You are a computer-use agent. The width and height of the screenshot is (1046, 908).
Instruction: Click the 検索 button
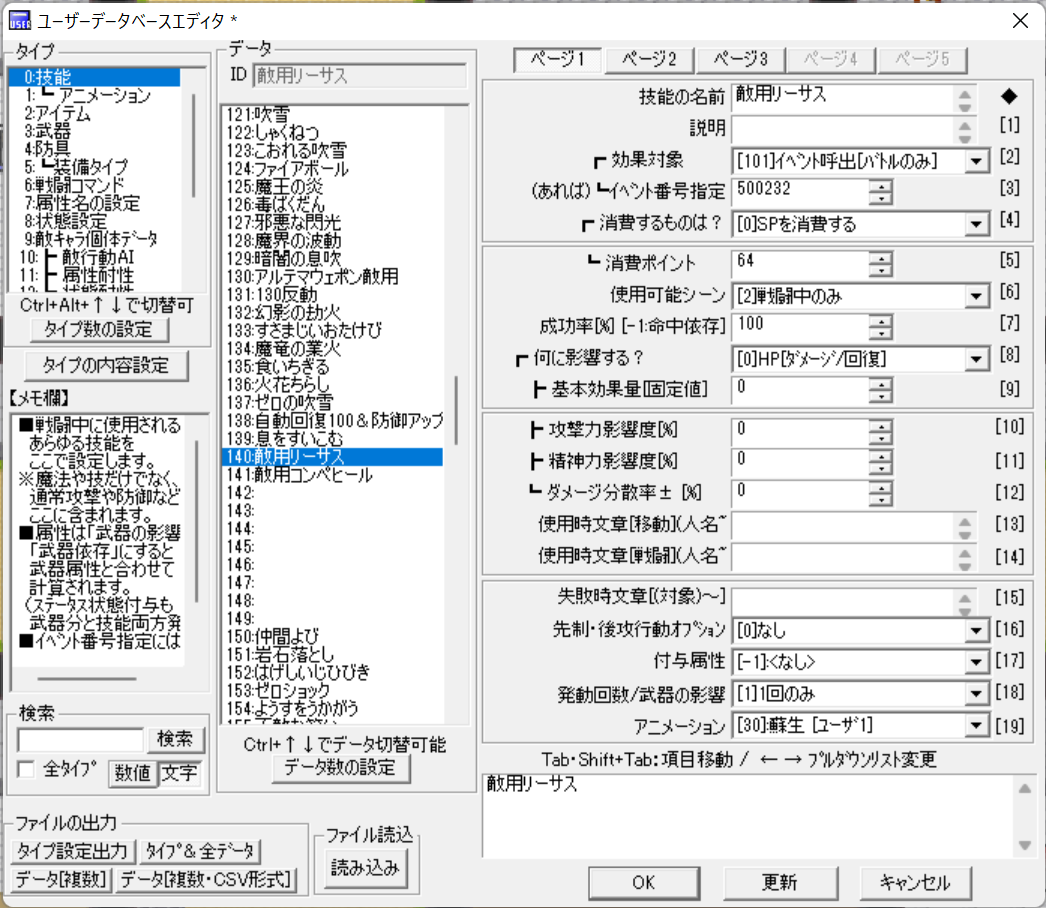pyautogui.click(x=175, y=739)
